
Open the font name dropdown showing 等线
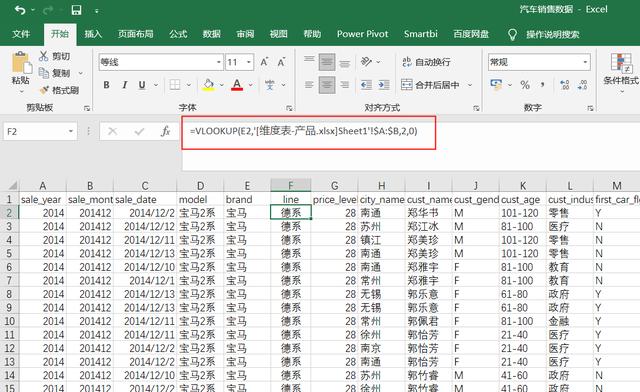[219, 62]
